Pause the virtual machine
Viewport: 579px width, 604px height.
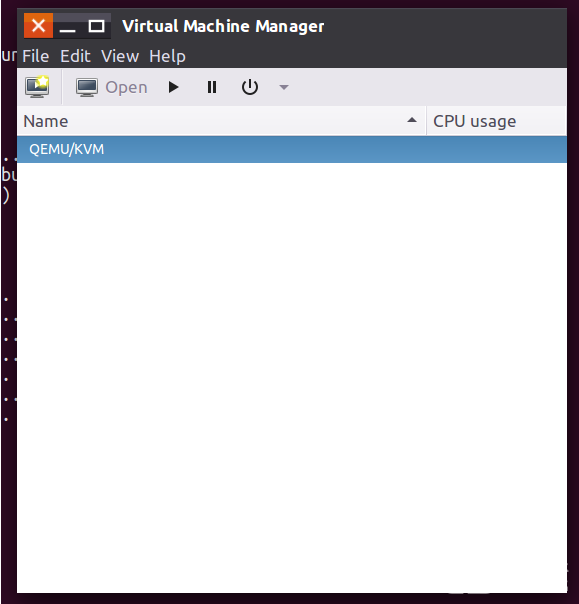pyautogui.click(x=211, y=87)
